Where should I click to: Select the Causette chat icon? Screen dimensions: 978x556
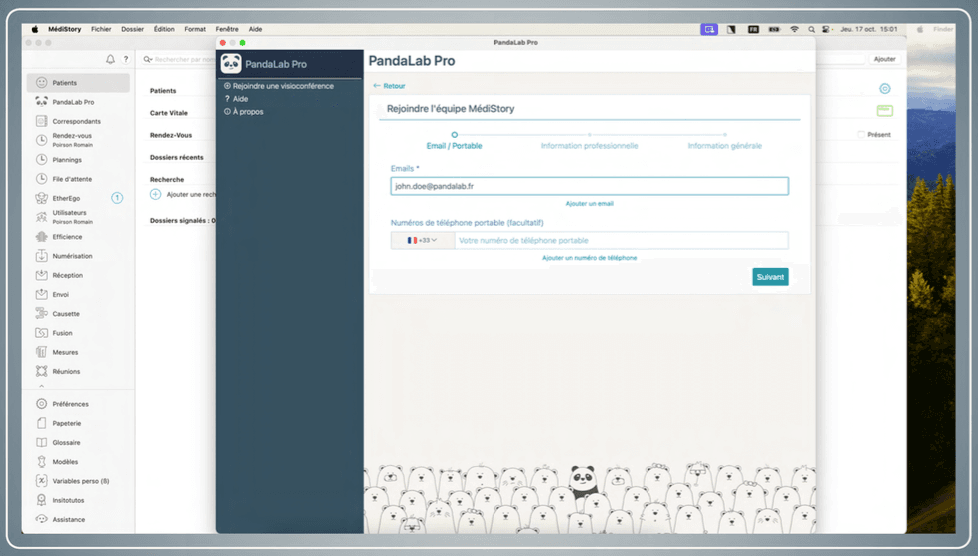point(41,314)
